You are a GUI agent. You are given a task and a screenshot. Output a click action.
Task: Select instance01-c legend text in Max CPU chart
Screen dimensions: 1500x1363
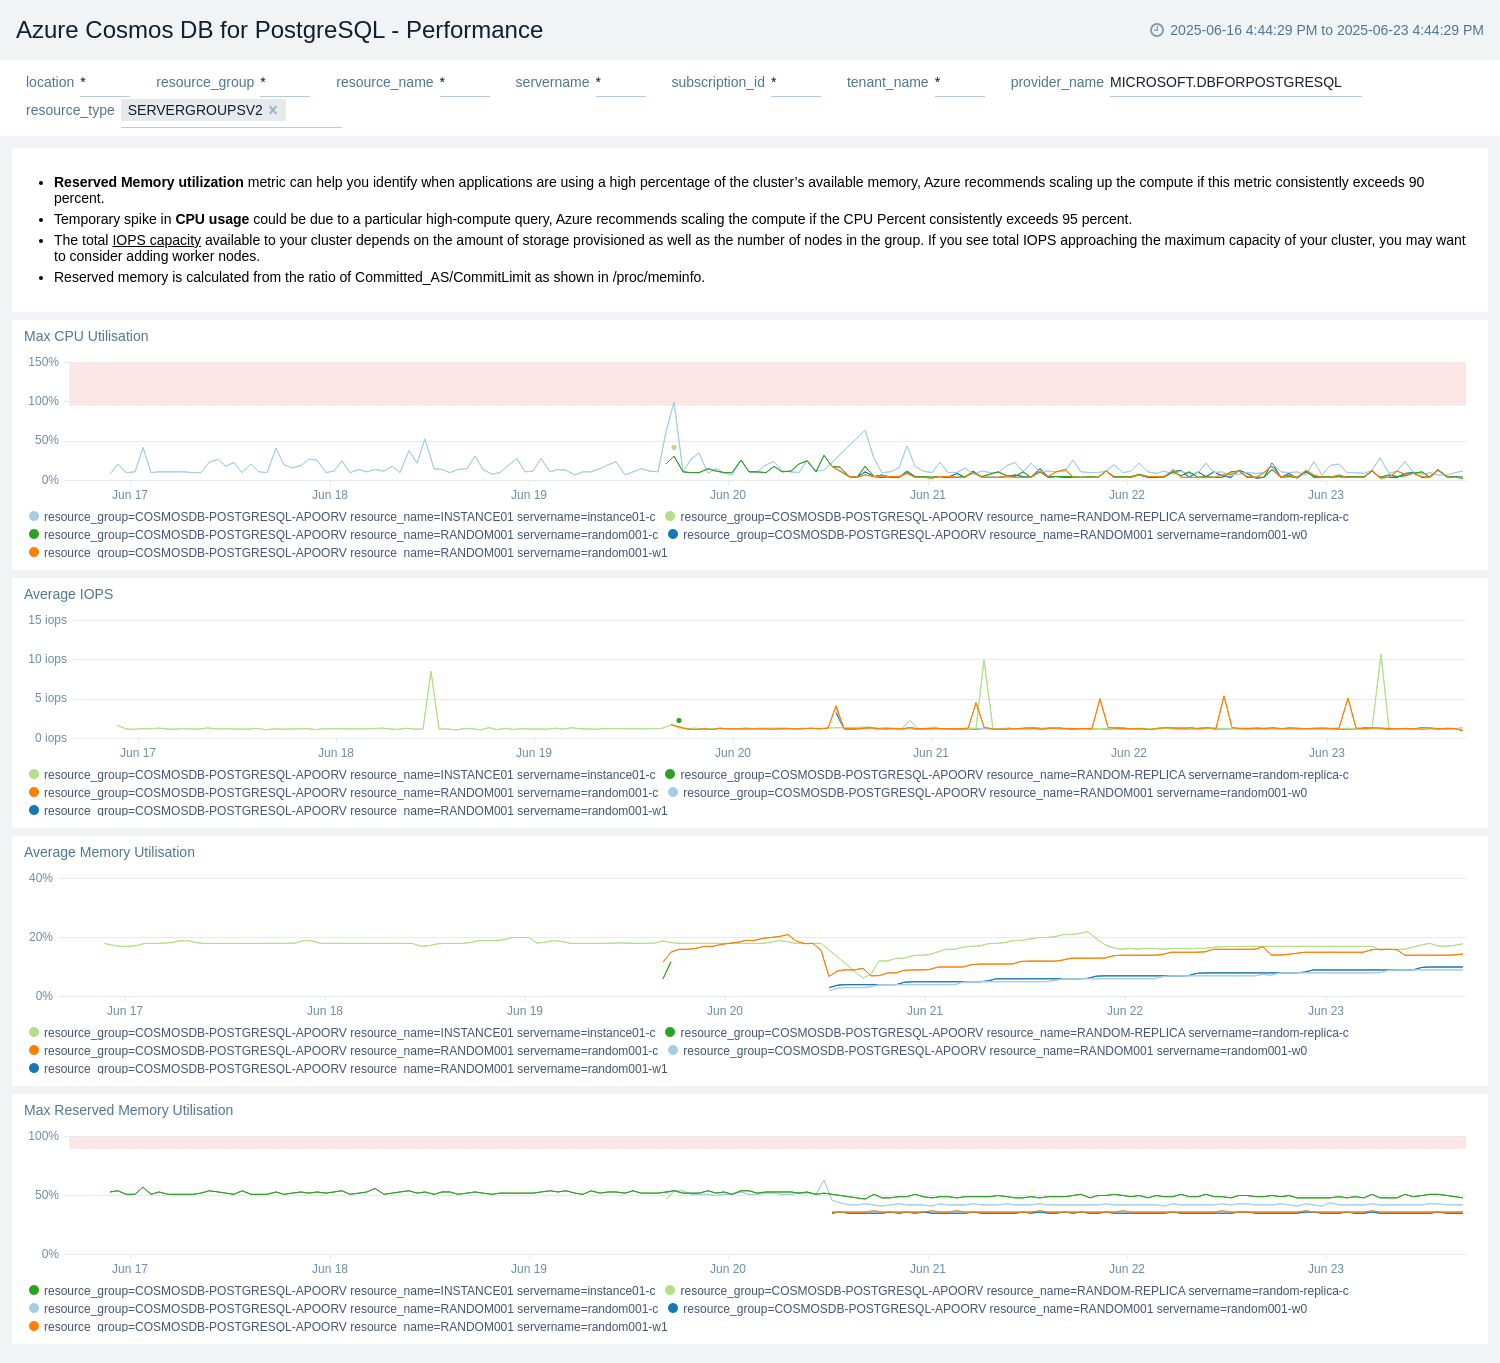click(350, 517)
